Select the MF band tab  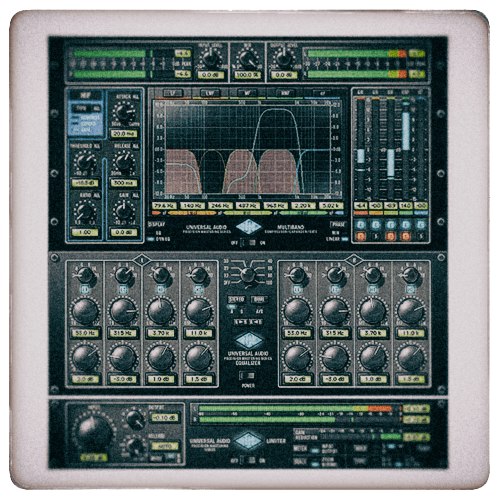pyautogui.click(x=248, y=93)
